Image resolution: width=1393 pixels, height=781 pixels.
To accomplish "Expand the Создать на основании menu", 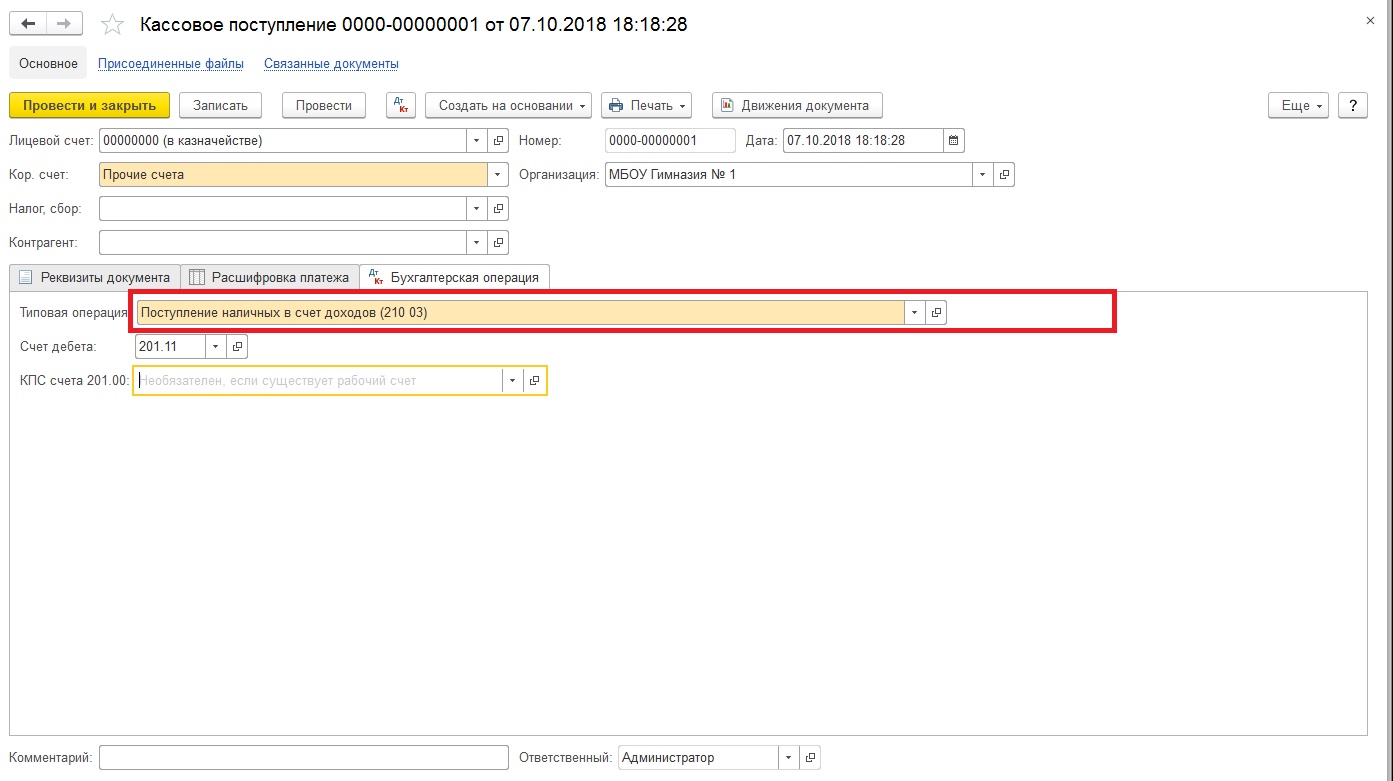I will pyautogui.click(x=508, y=106).
